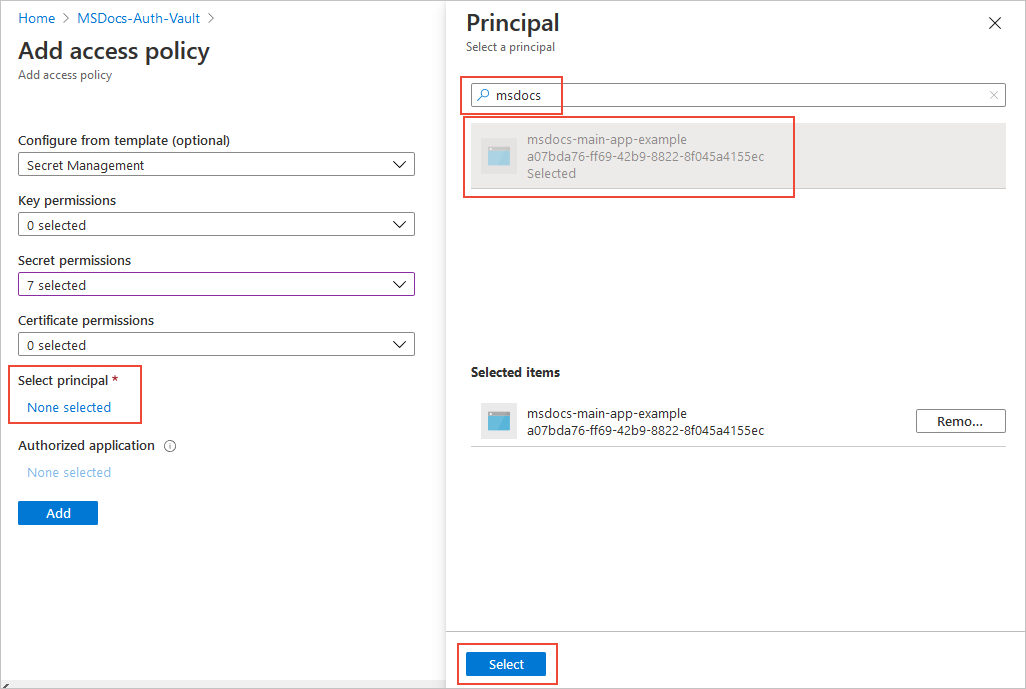This screenshot has width=1026, height=689.
Task: Expand the Certificate permissions dropdown
Action: coord(216,344)
